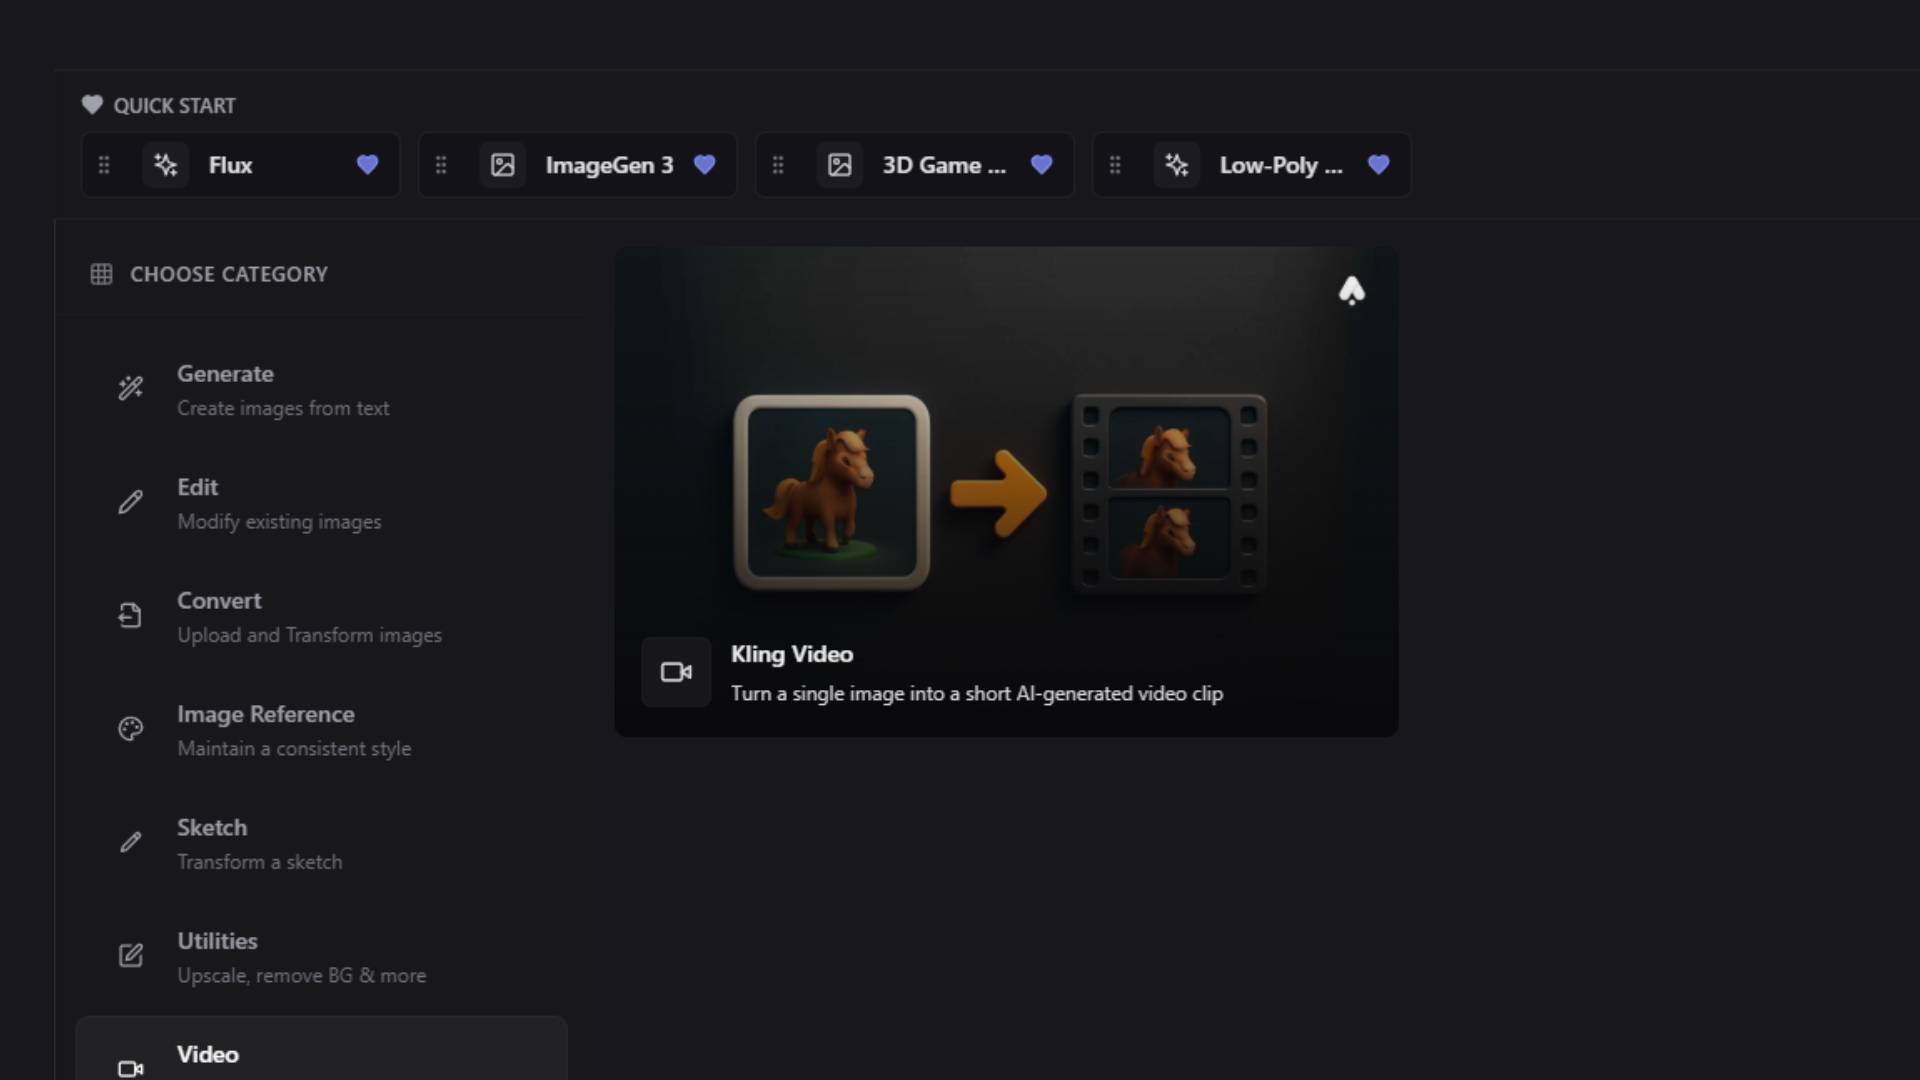This screenshot has height=1080, width=1920.
Task: Unfavorite ImageGen 3 with its heart icon
Action: click(704, 165)
